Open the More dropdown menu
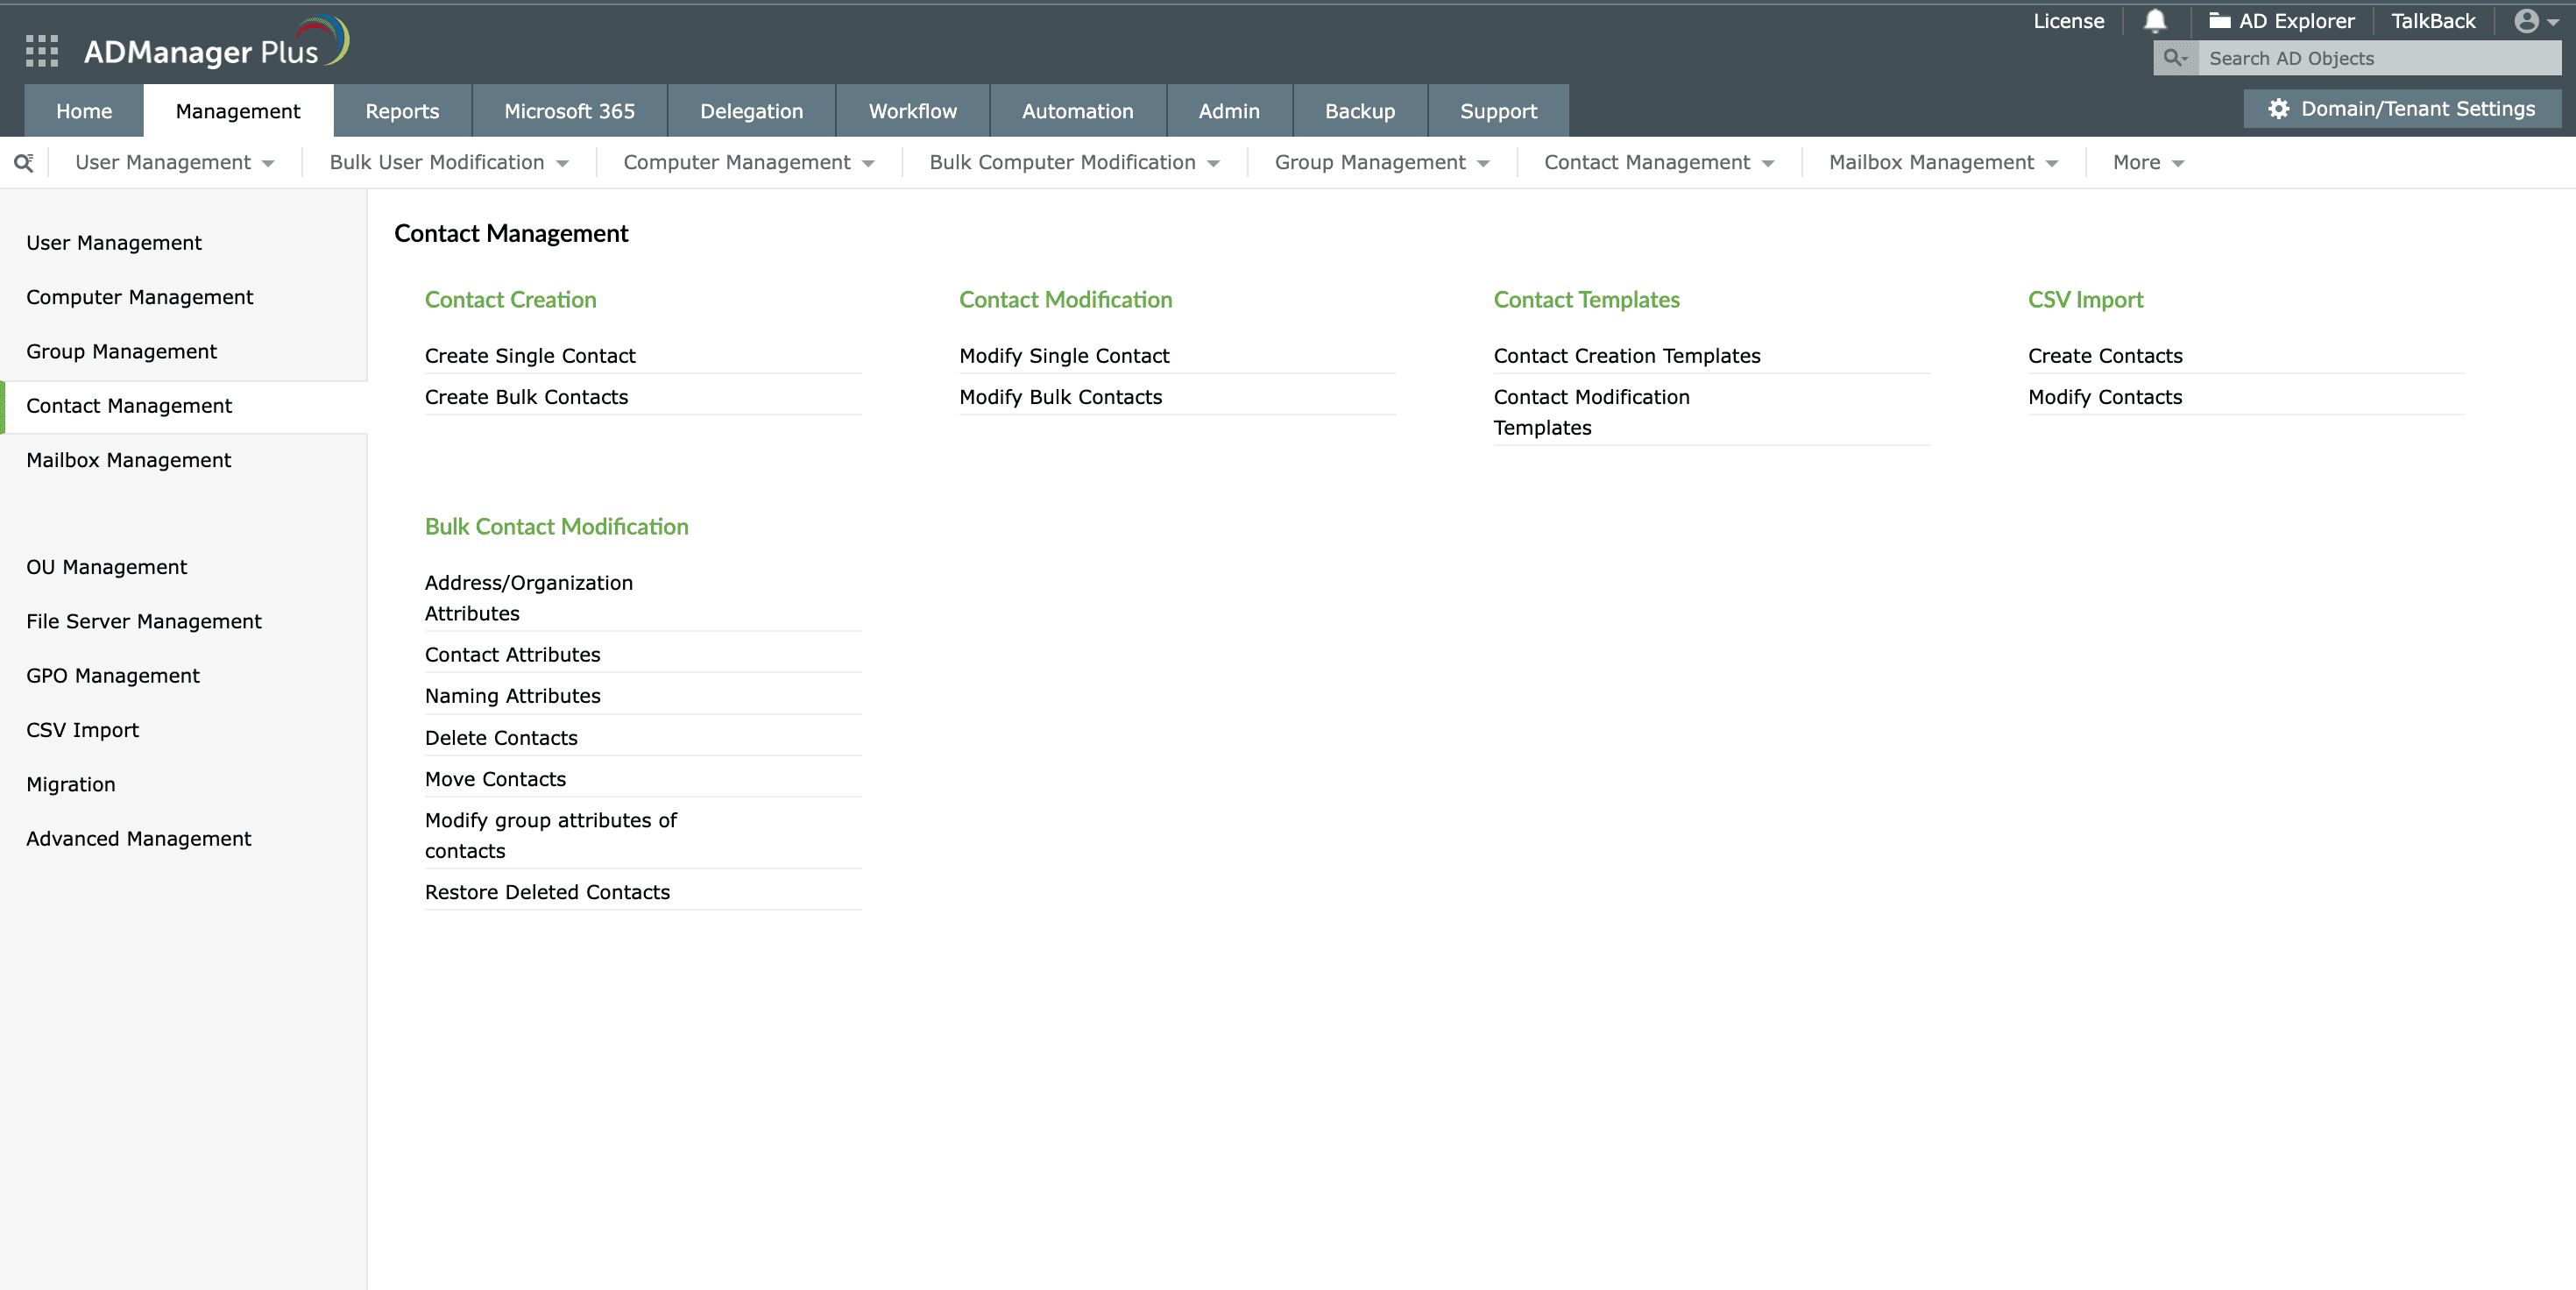 tap(2148, 163)
